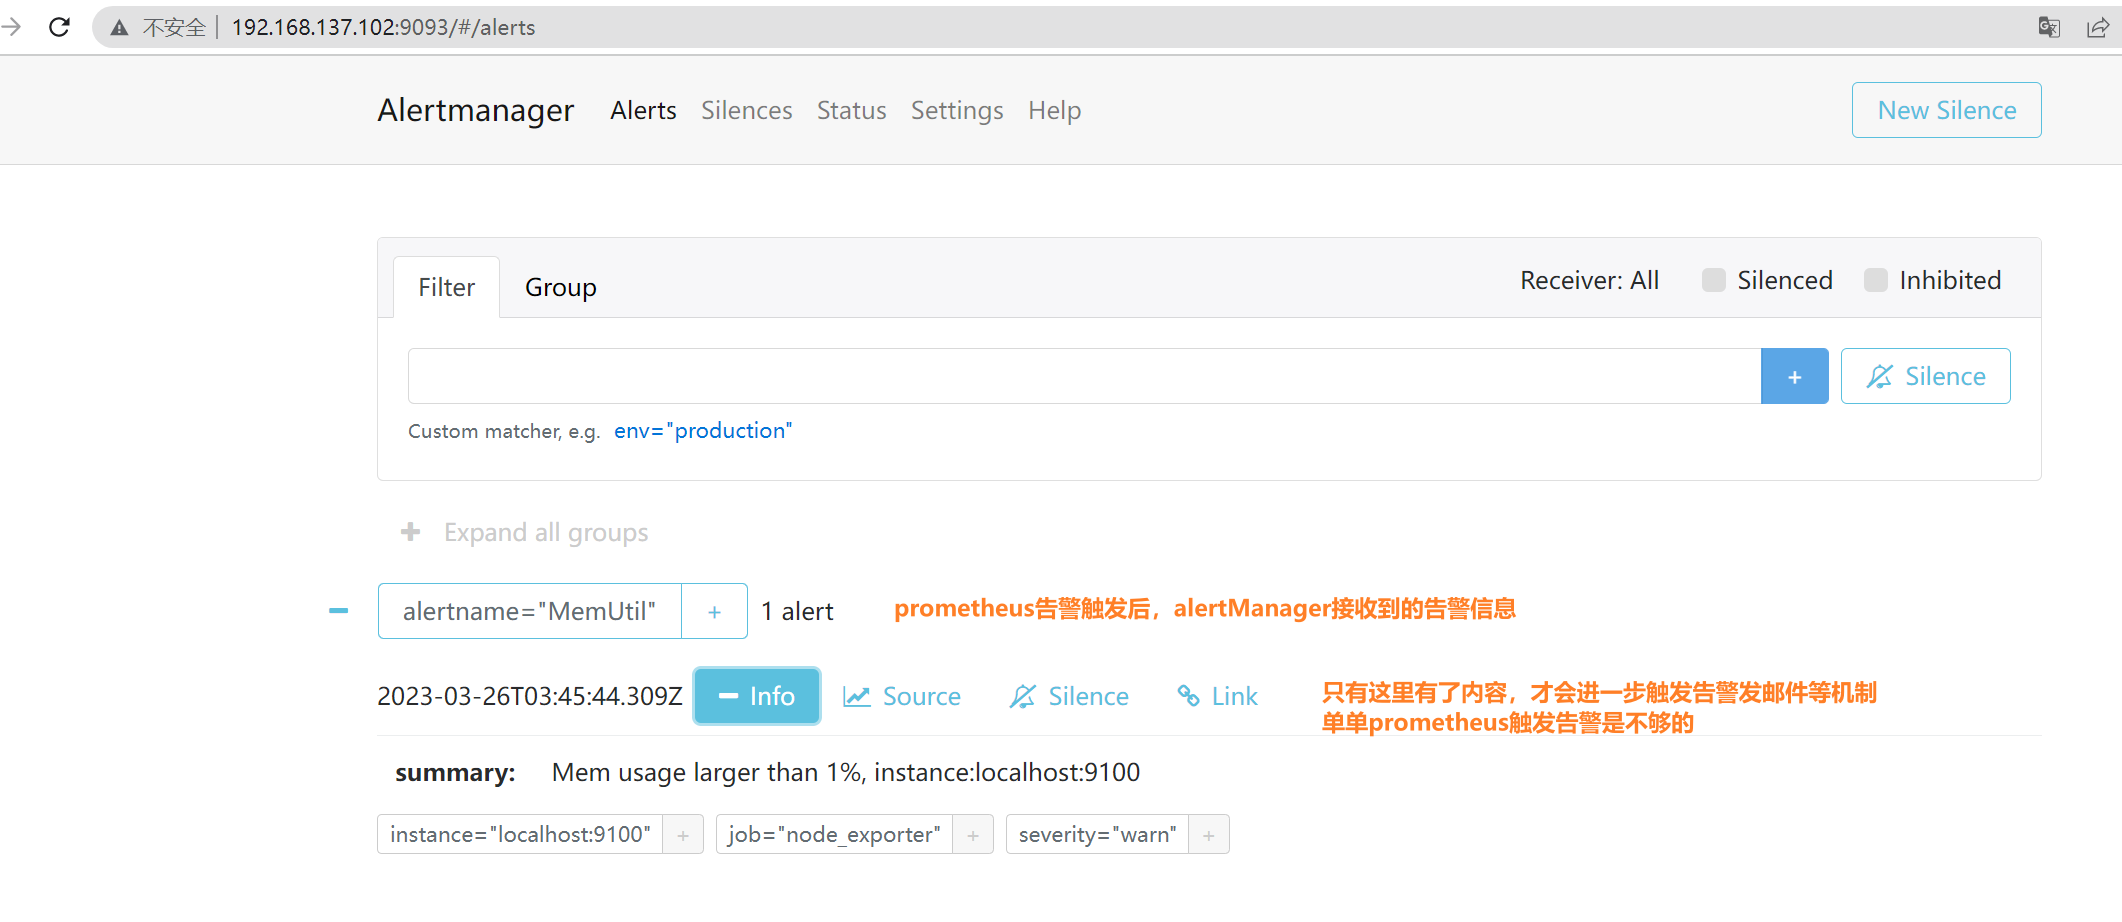Reload the page with the refresh icon

point(59,27)
